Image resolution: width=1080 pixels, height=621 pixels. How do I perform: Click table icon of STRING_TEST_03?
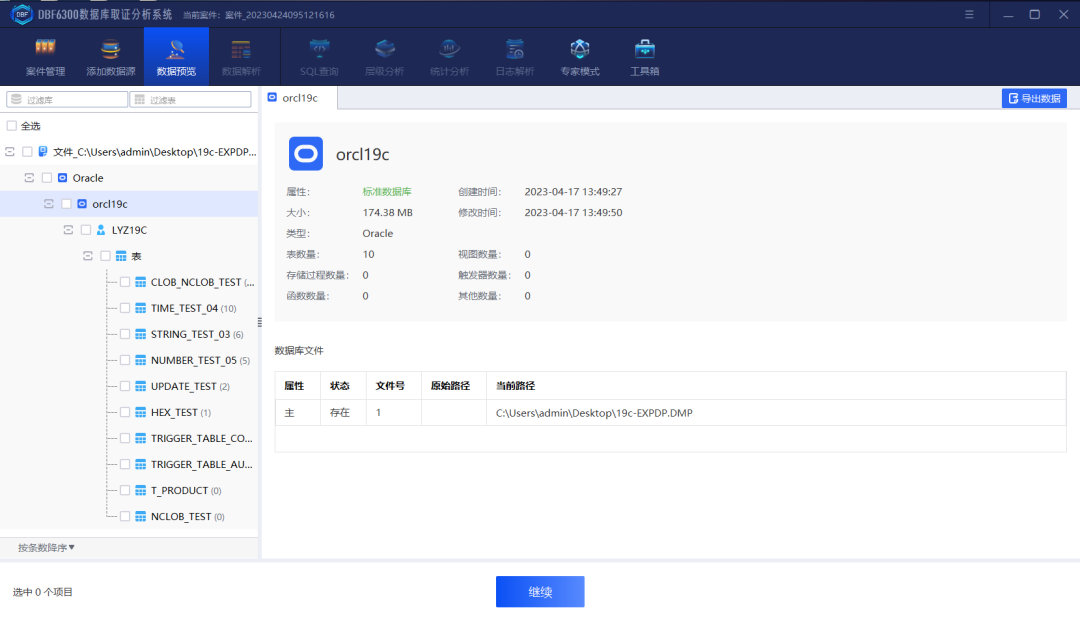(141, 335)
